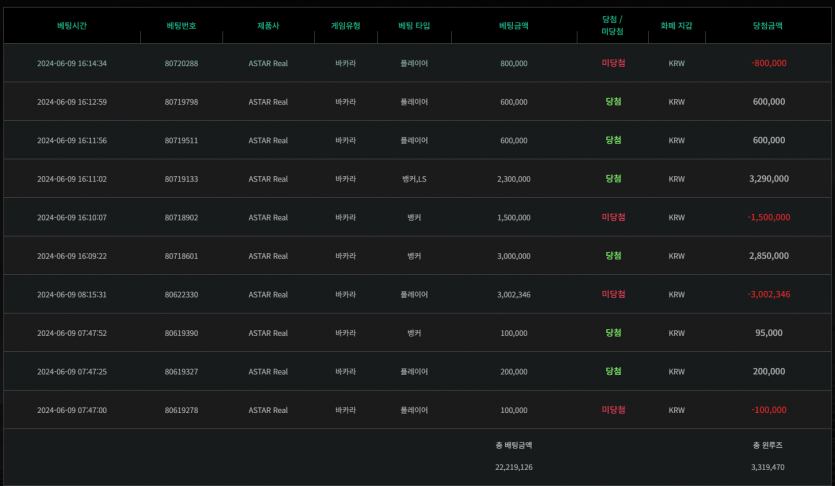The image size is (835, 486).
Task: Click the red -3,002,346 payout value
Action: point(768,294)
